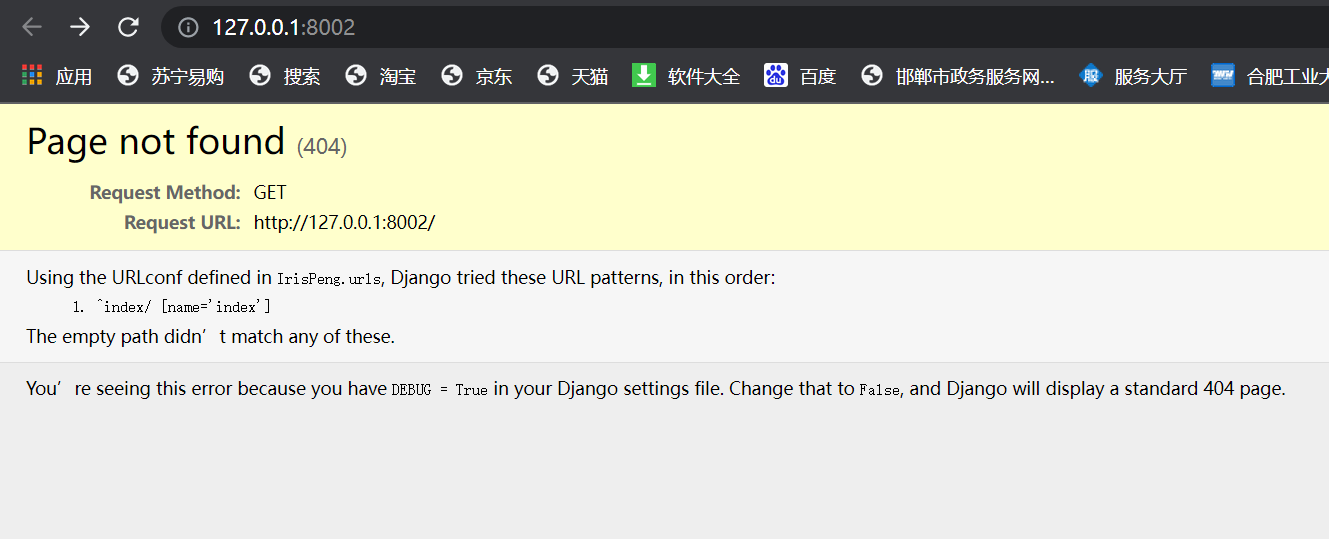Click the Request Method label
This screenshot has height=539, width=1329.
point(165,192)
